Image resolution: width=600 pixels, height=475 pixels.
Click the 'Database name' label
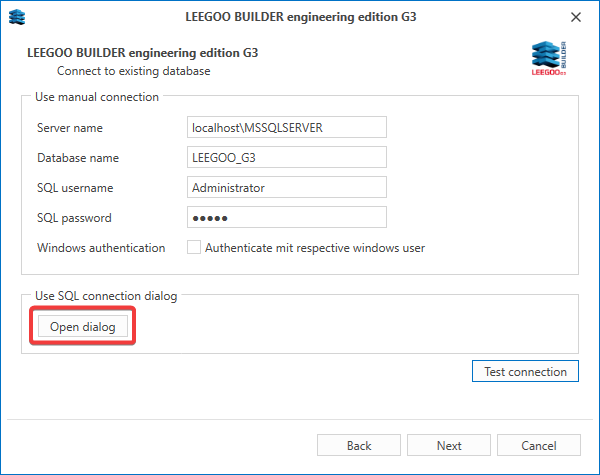(x=78, y=158)
